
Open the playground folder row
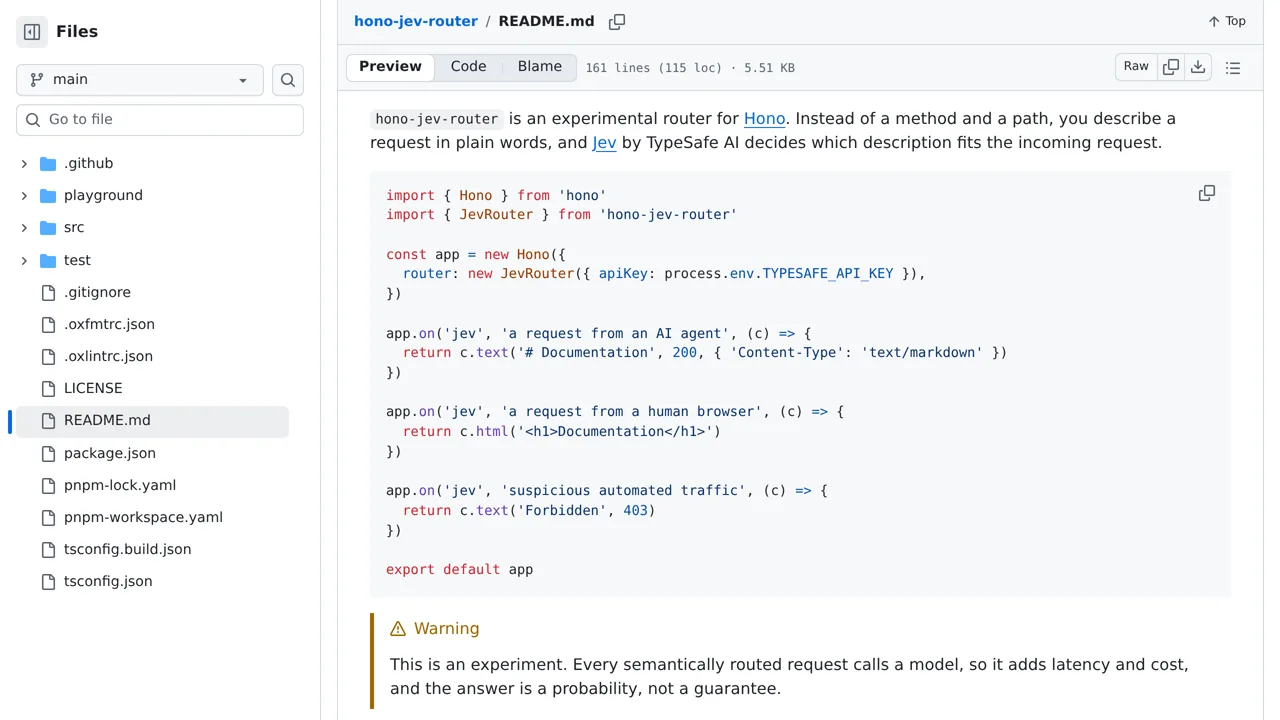(x=152, y=196)
